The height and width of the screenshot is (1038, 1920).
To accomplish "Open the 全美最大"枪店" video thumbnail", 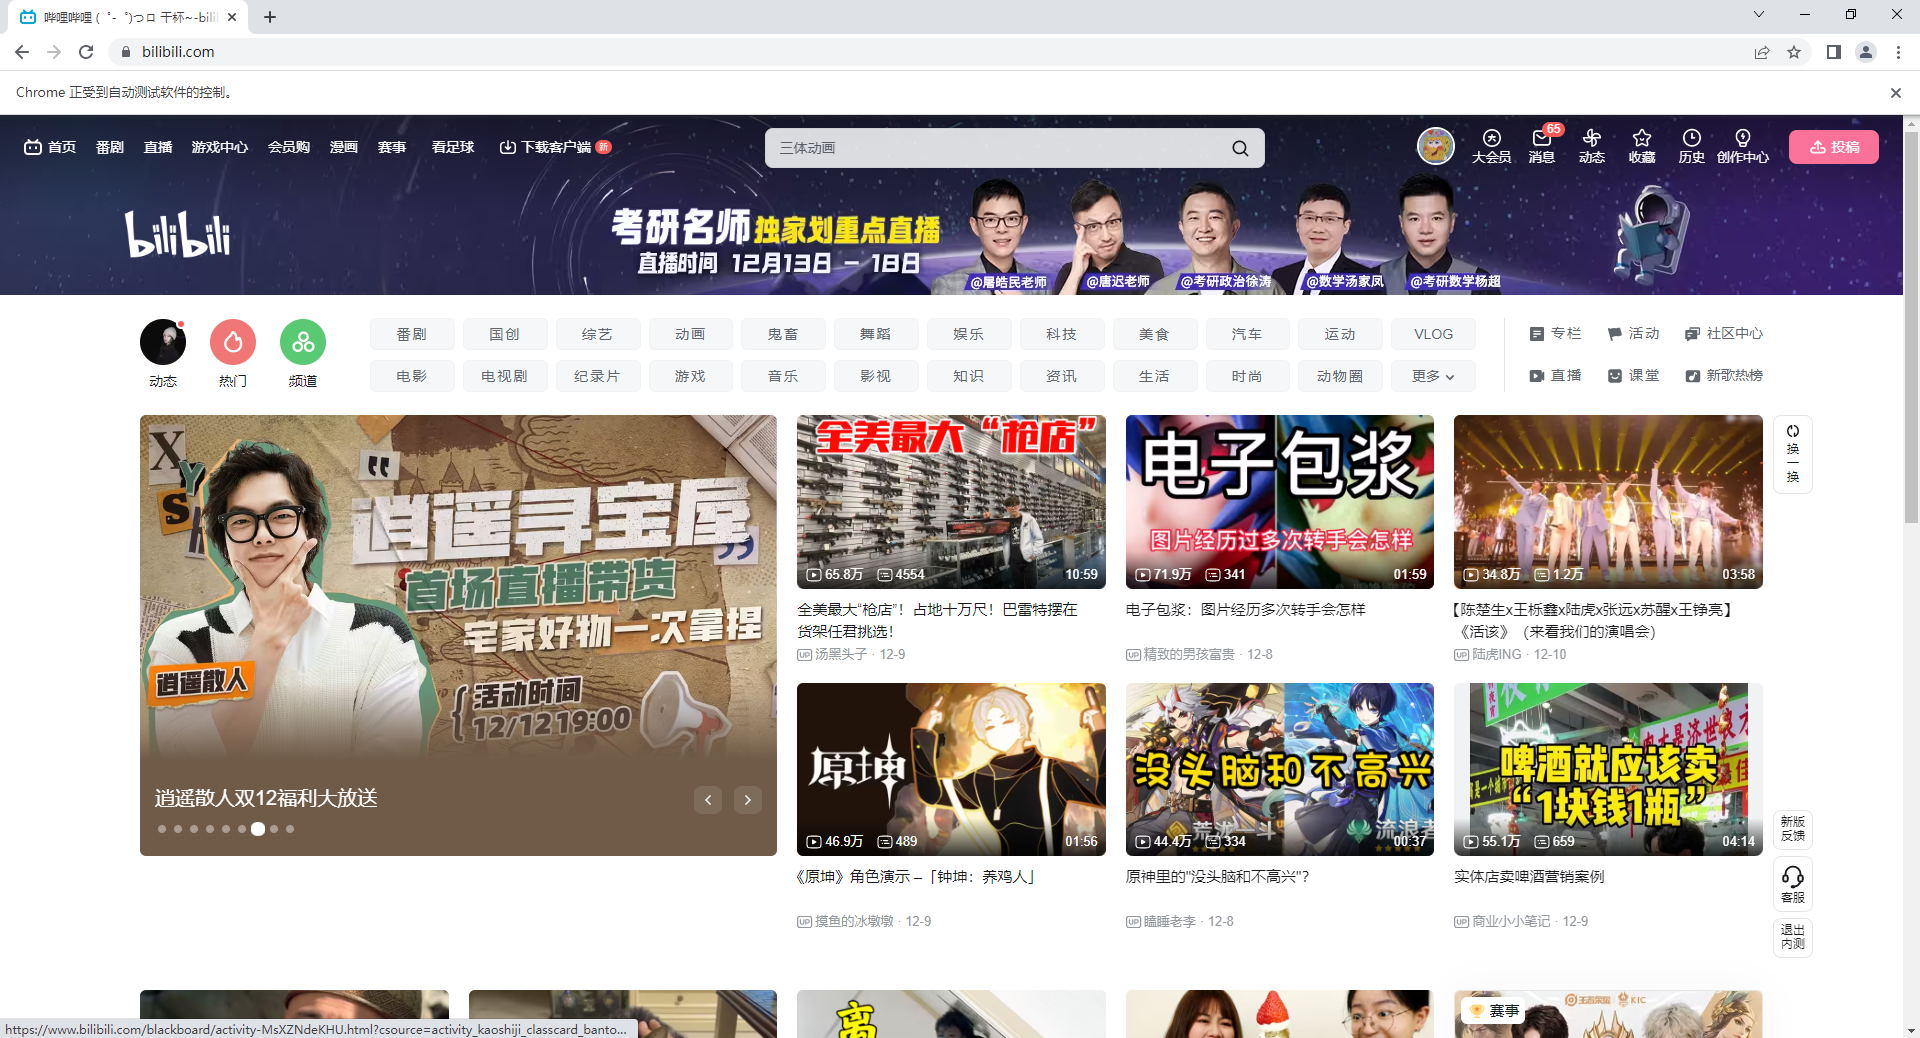I will [951, 502].
